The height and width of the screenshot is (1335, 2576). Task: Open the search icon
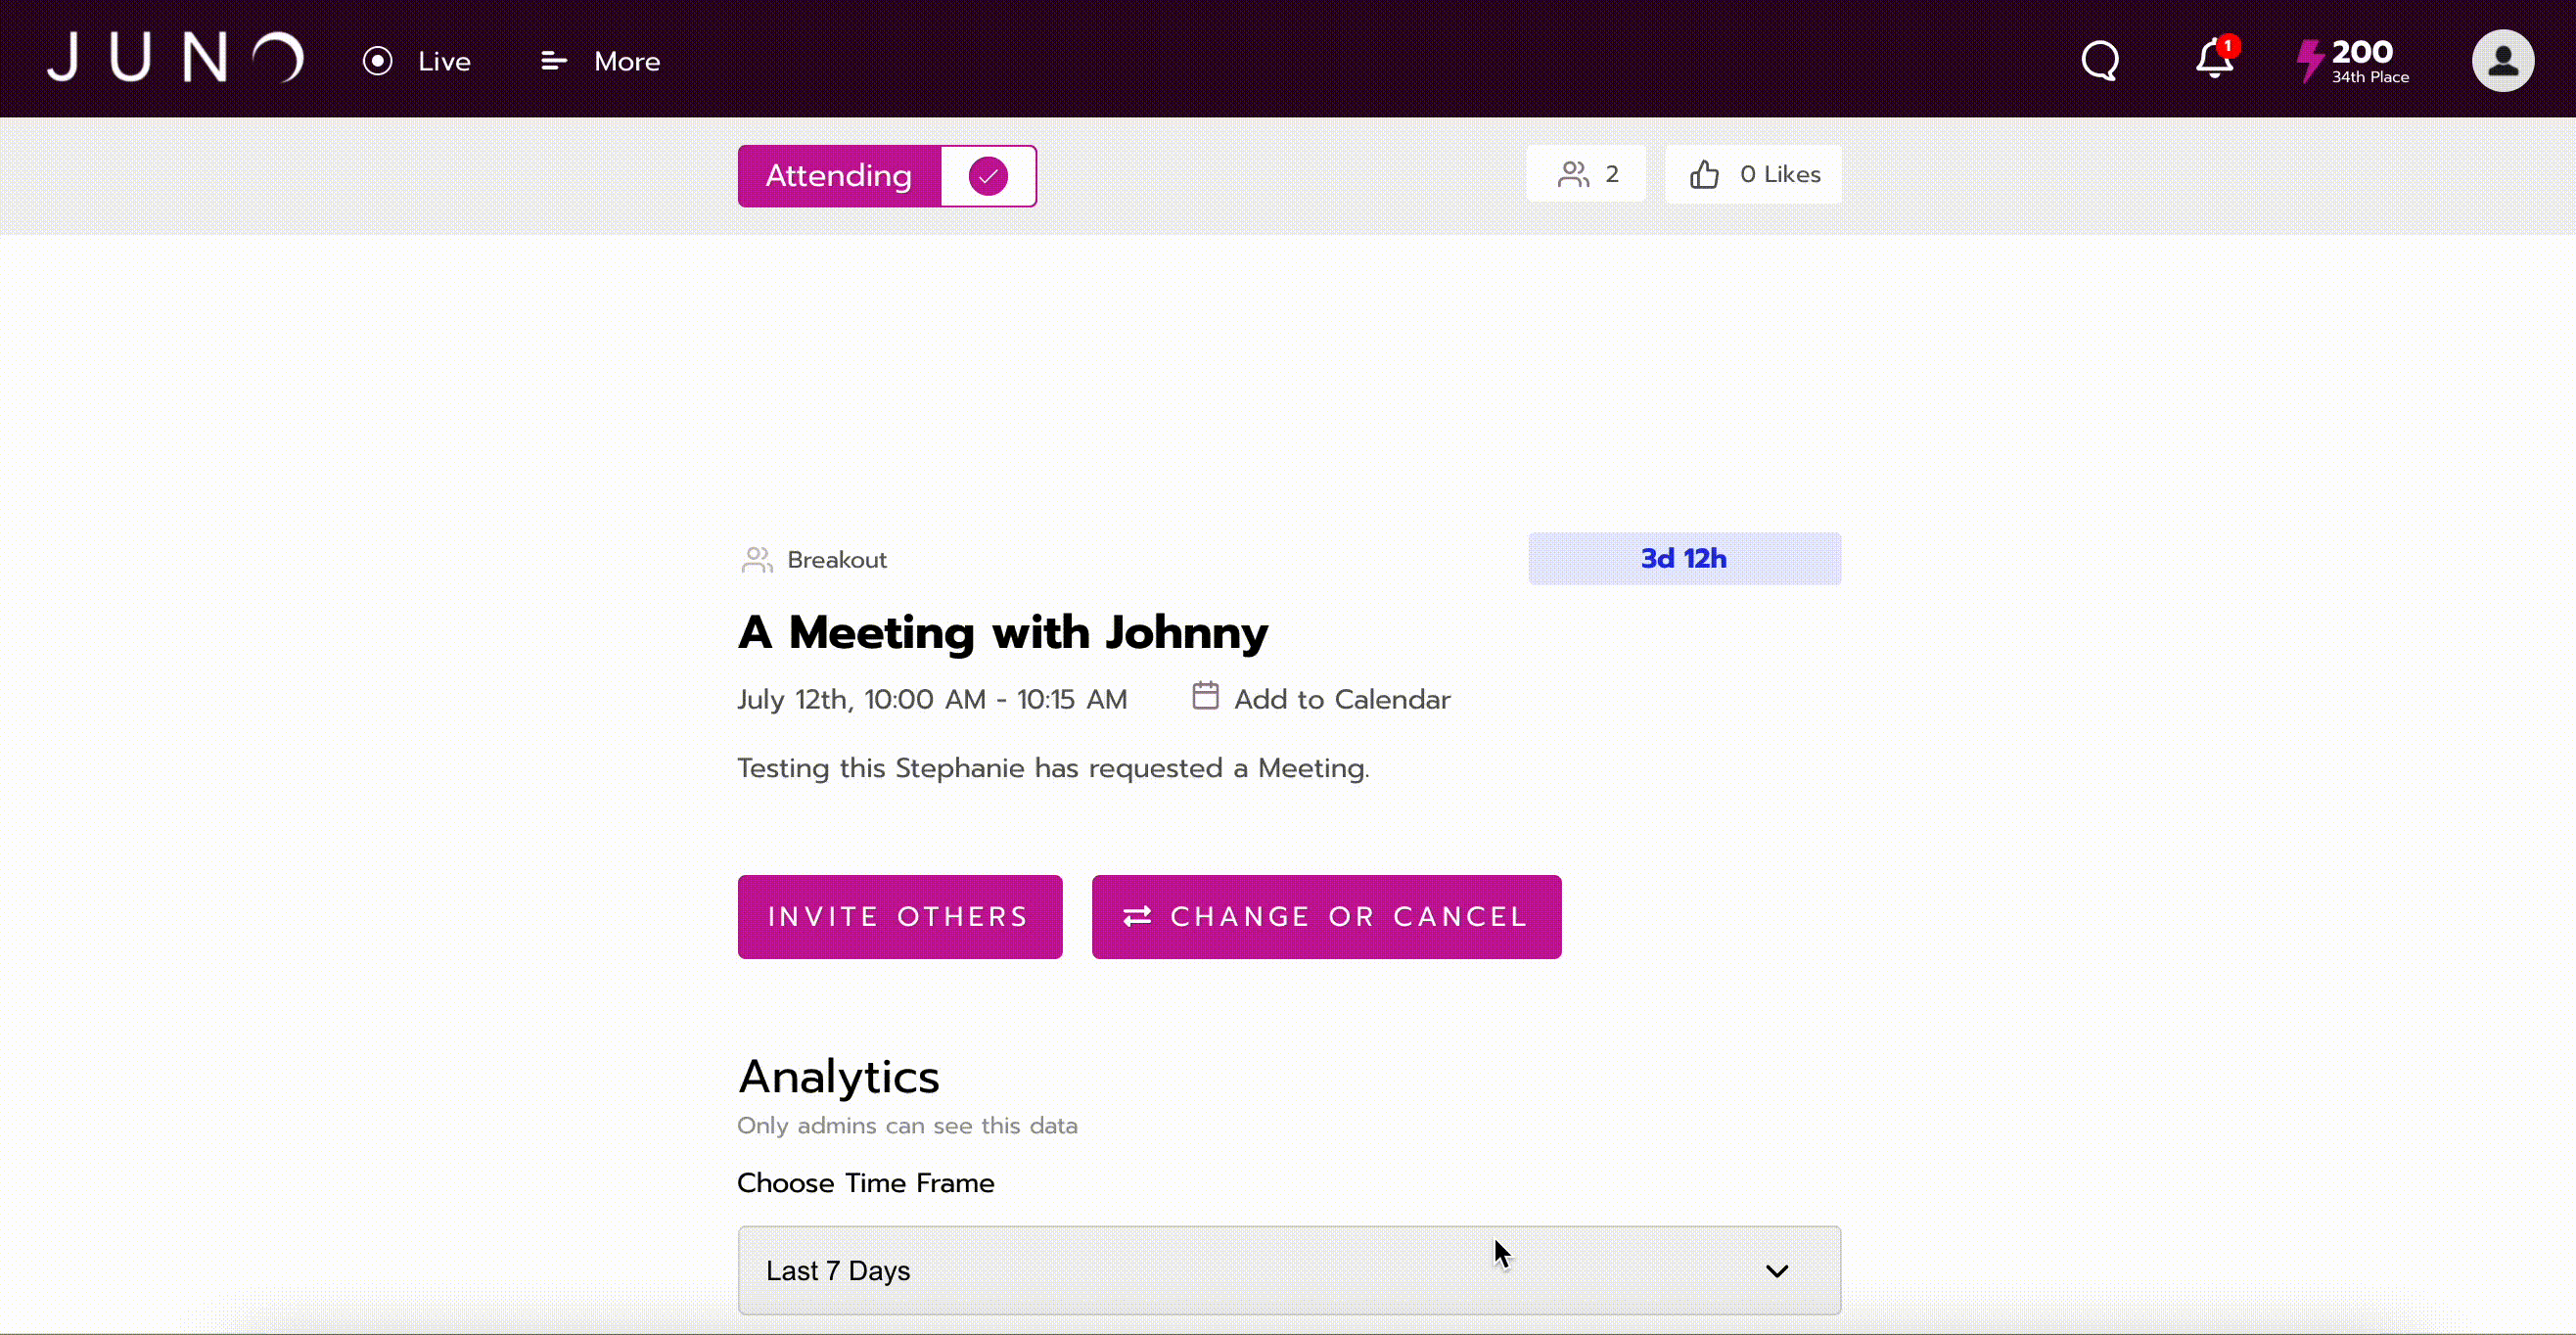coord(2102,60)
